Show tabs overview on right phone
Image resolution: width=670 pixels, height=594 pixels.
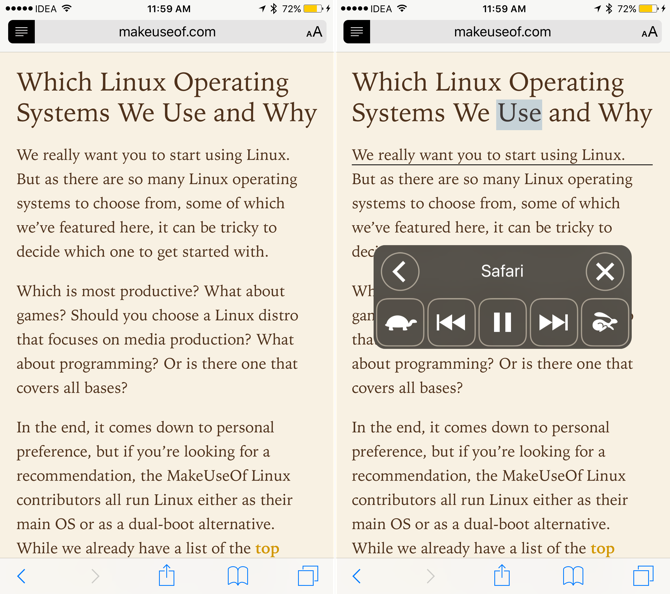pyautogui.click(x=644, y=576)
